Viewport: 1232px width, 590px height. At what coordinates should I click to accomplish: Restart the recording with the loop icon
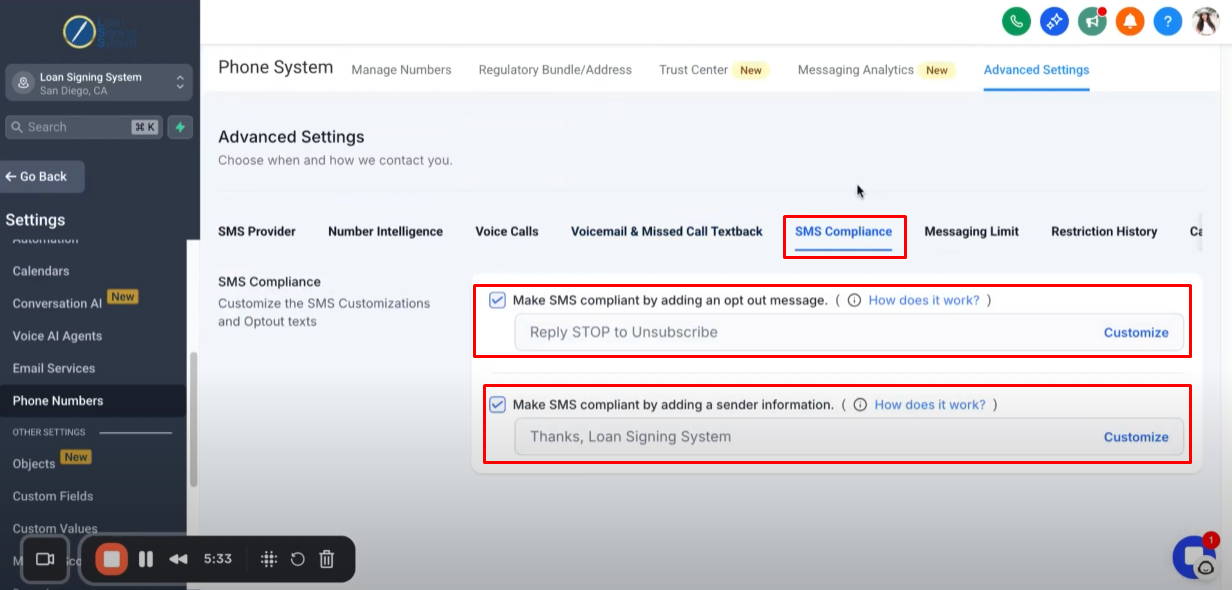(297, 559)
